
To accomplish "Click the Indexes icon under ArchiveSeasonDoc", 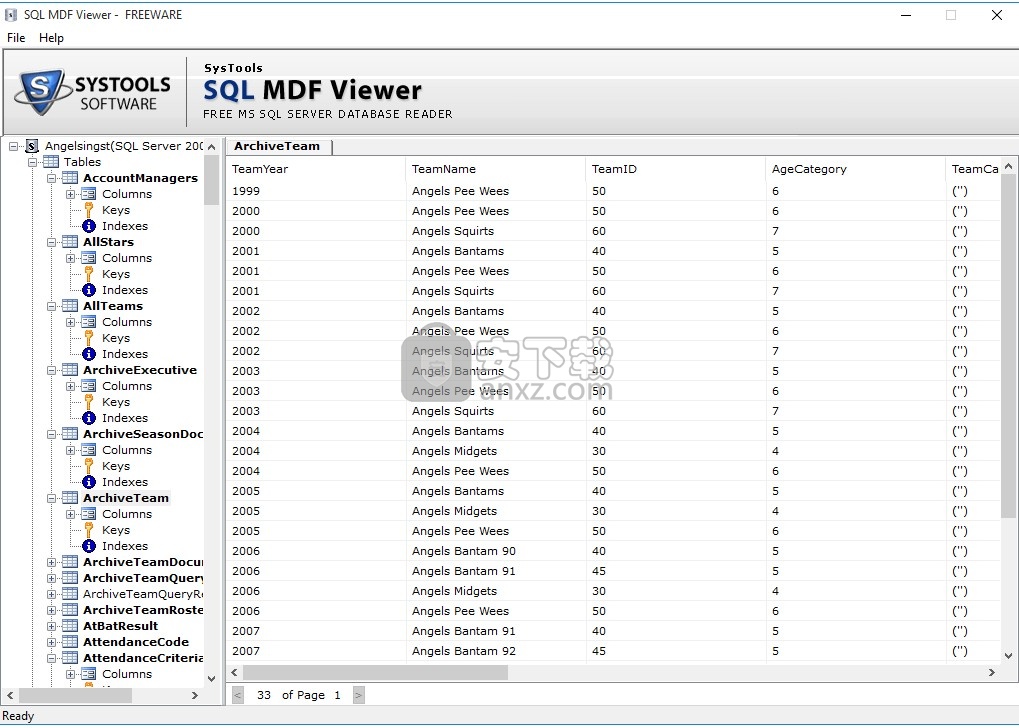I will coord(89,482).
